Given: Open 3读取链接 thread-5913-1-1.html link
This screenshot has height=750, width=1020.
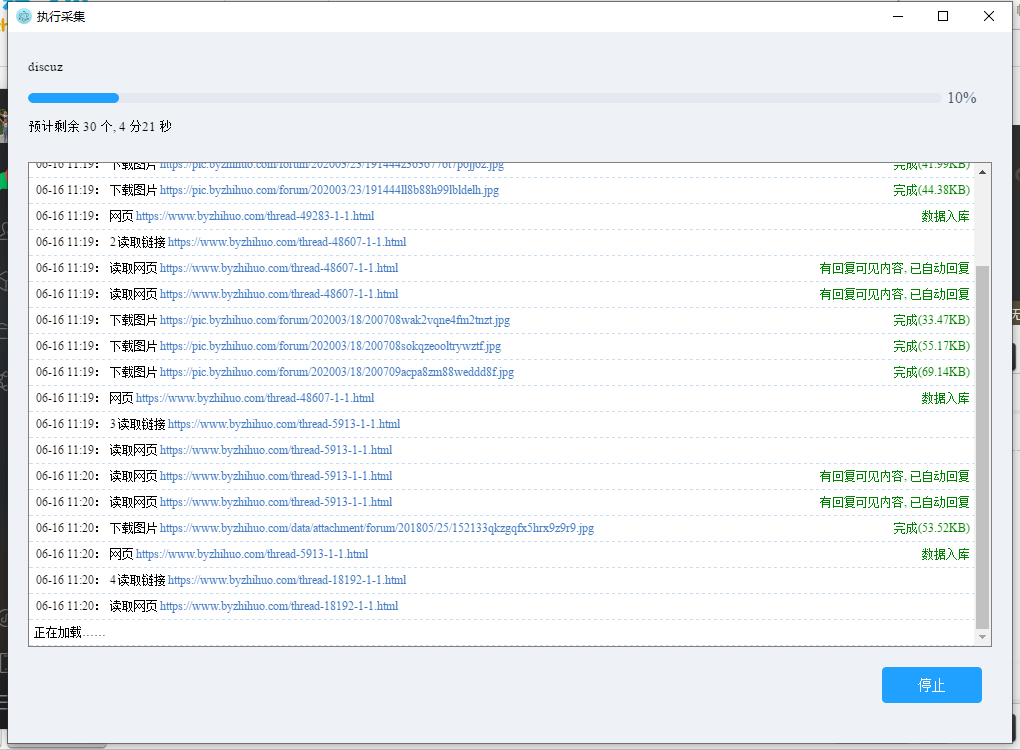Looking at the screenshot, I should point(284,424).
